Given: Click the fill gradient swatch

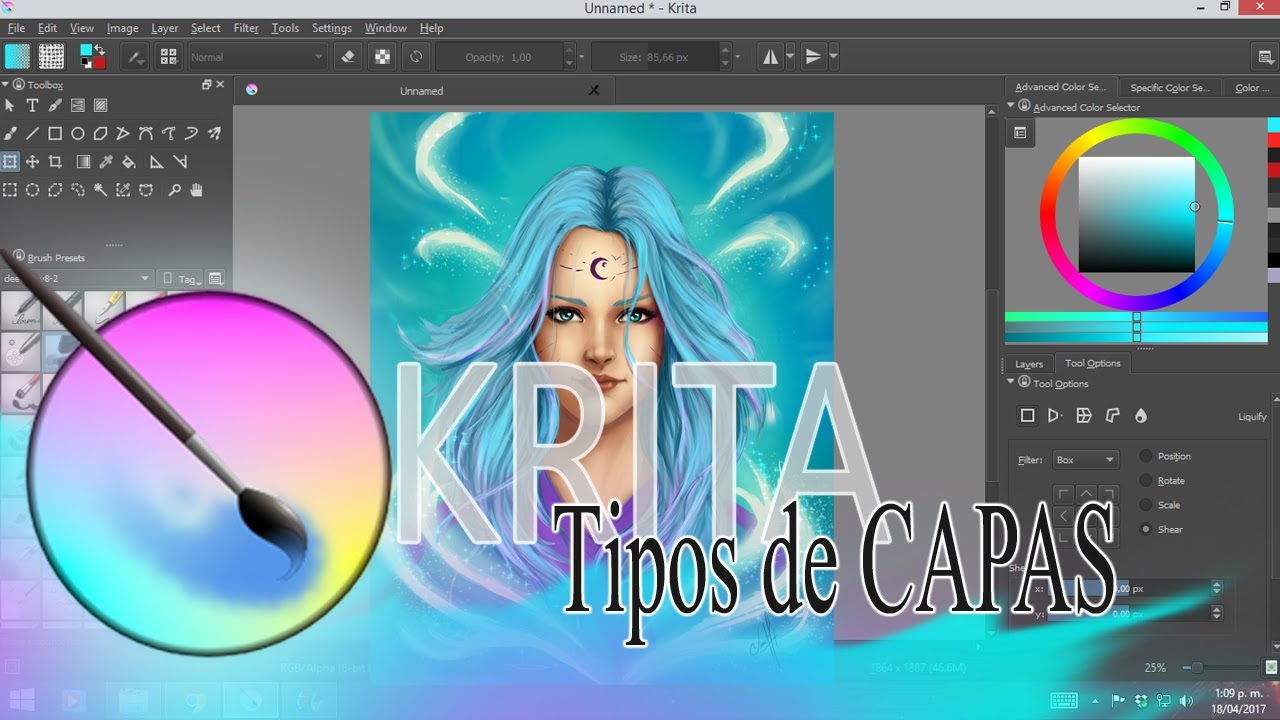Looking at the screenshot, I should point(18,57).
